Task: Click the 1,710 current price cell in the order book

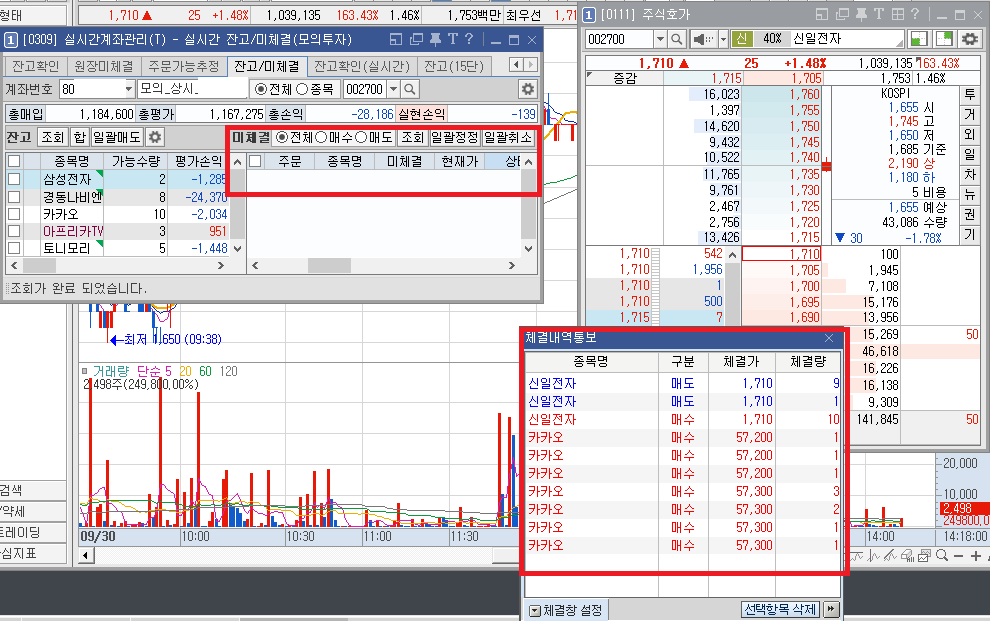Action: [x=781, y=254]
